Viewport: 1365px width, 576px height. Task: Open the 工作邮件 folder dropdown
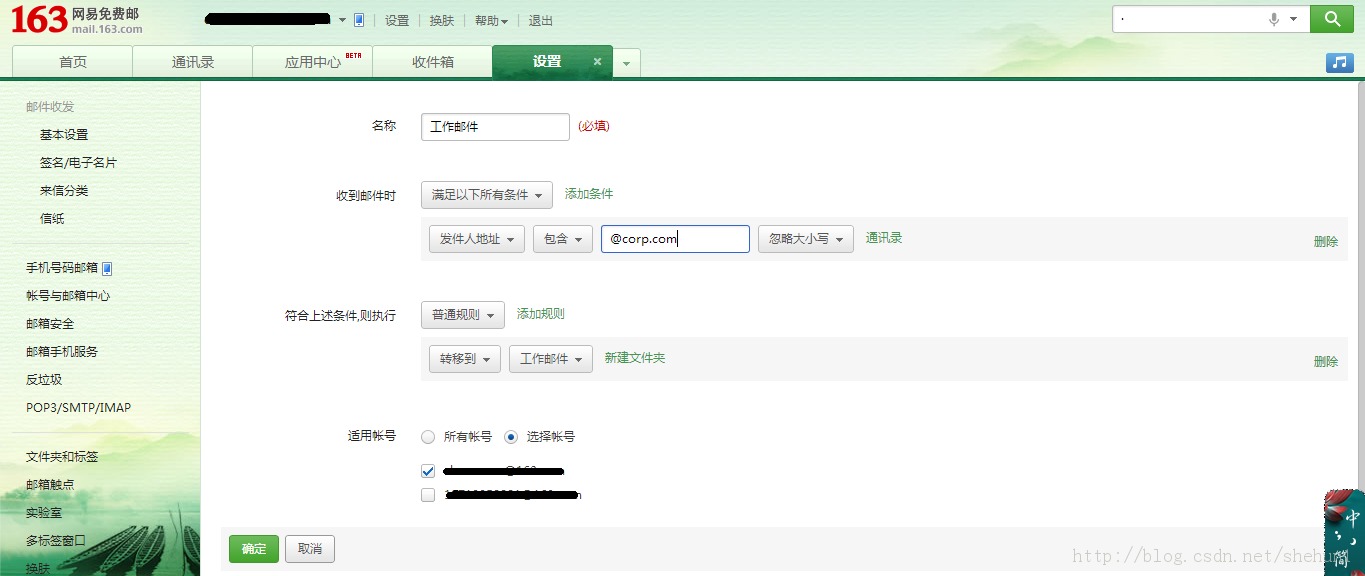(551, 359)
